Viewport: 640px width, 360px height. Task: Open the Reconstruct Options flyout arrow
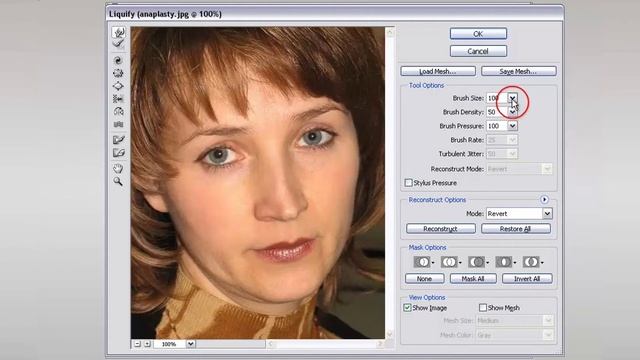coord(544,200)
